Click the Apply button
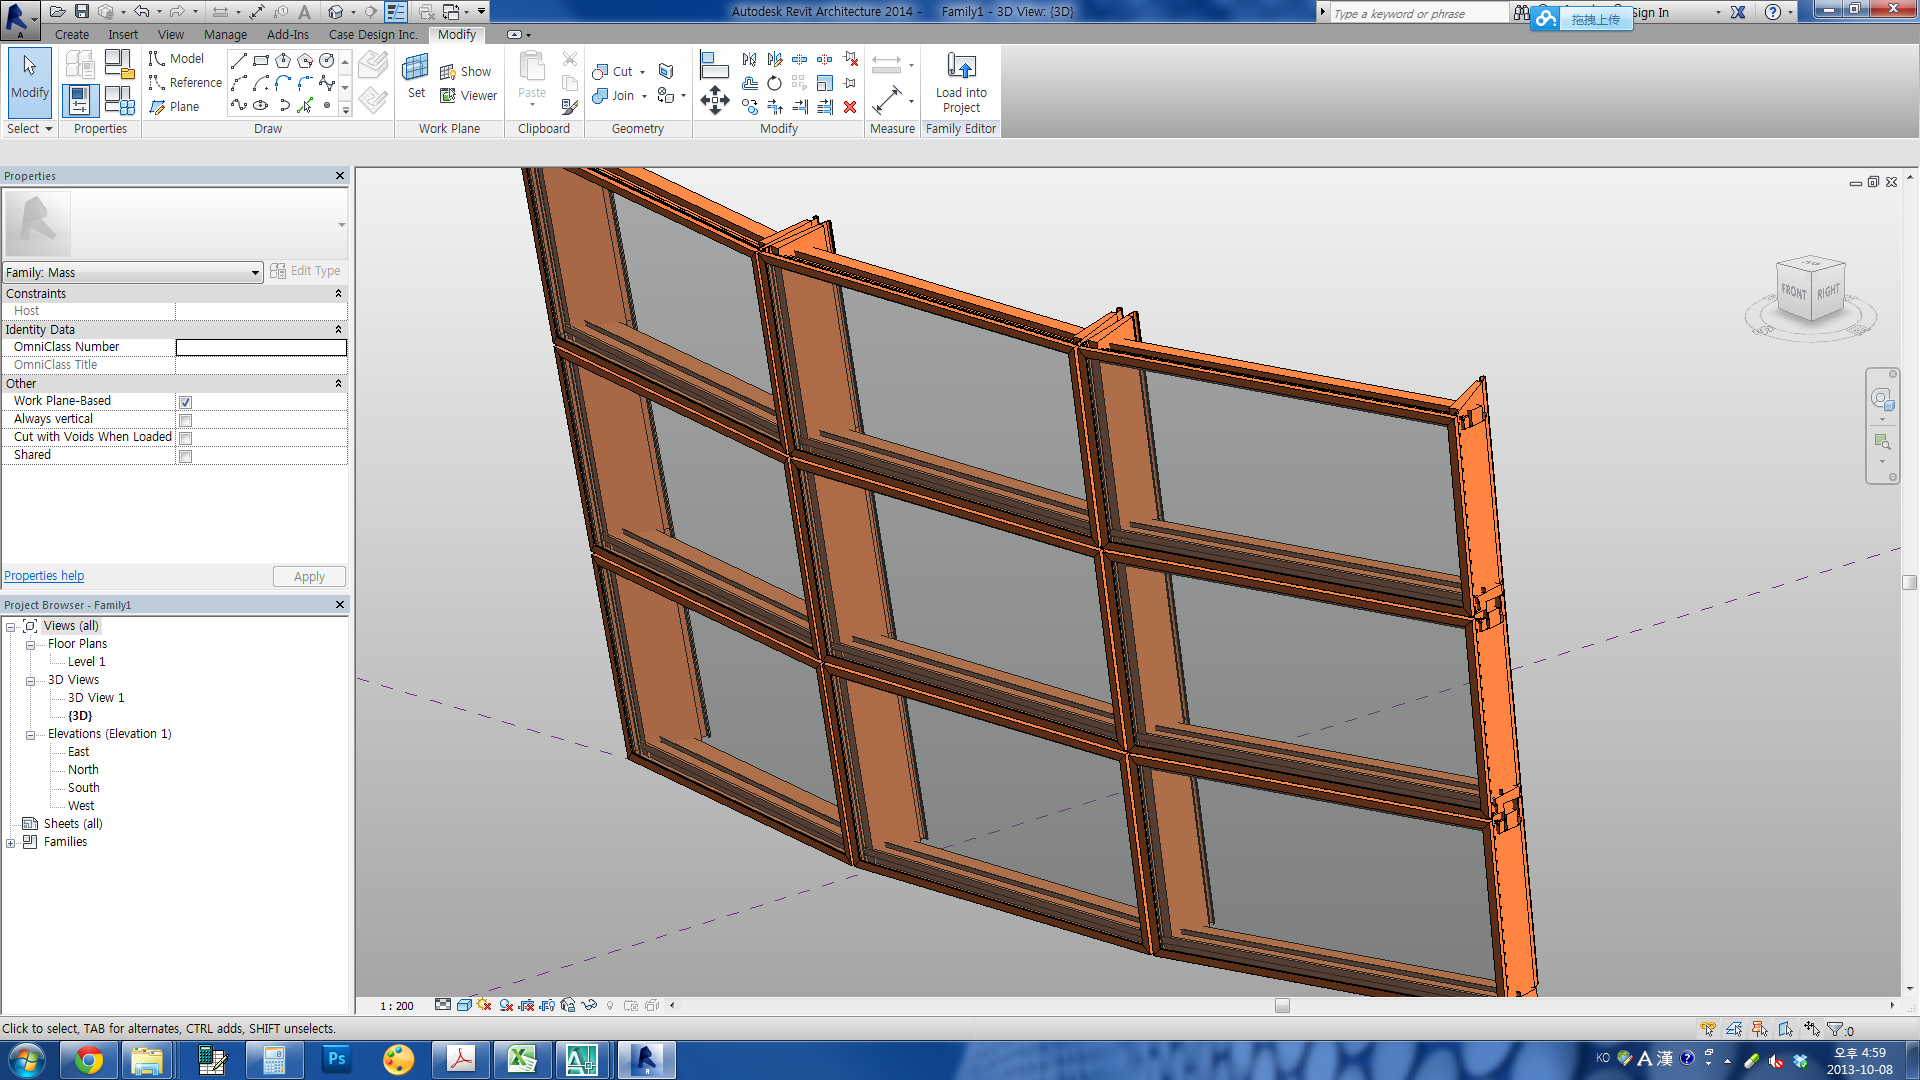Screen dimensions: 1920x1080 point(309,577)
